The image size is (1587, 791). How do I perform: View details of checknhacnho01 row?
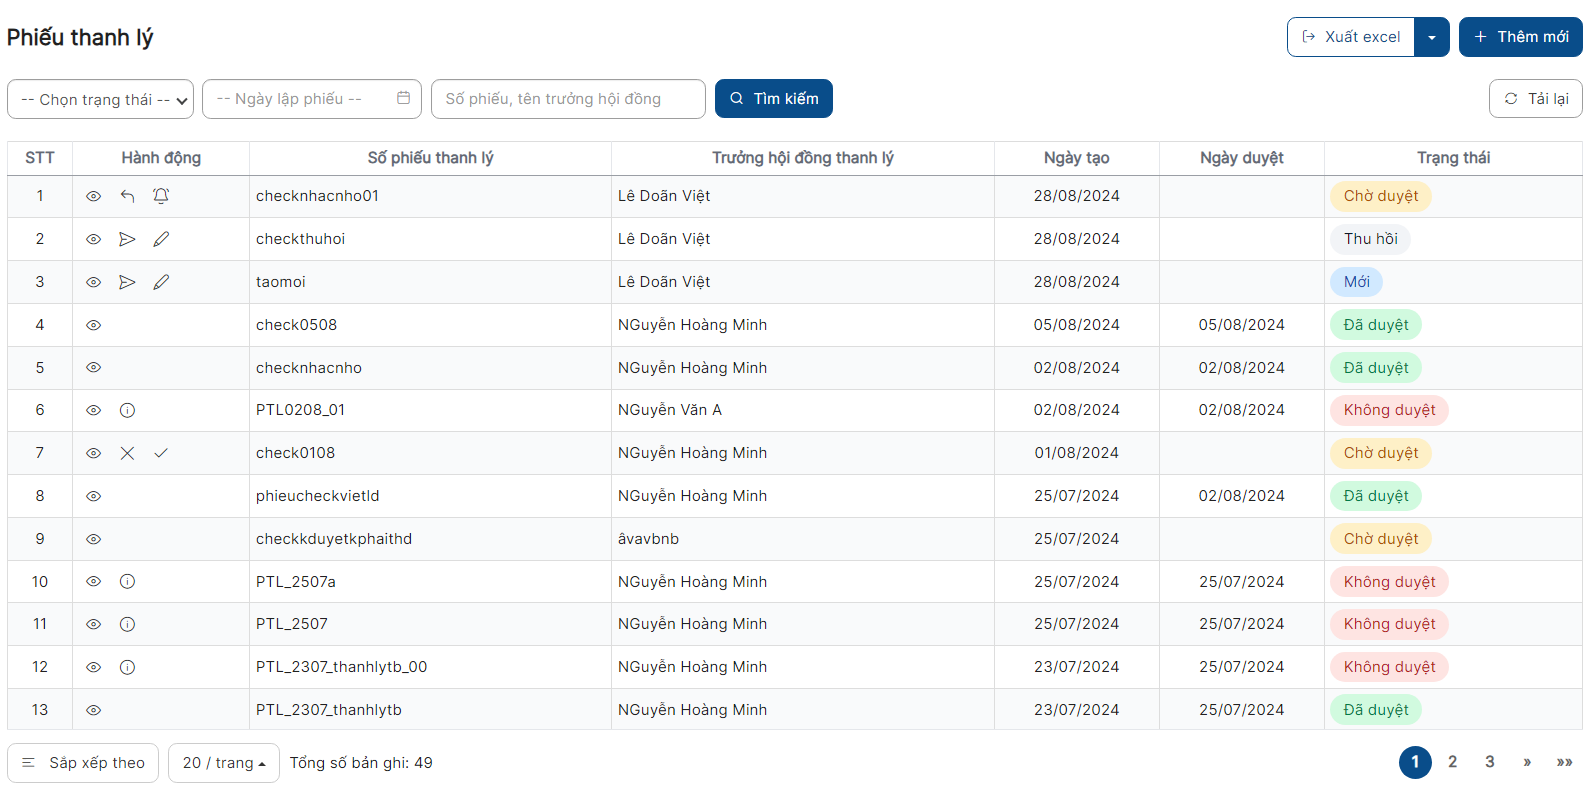pos(93,196)
